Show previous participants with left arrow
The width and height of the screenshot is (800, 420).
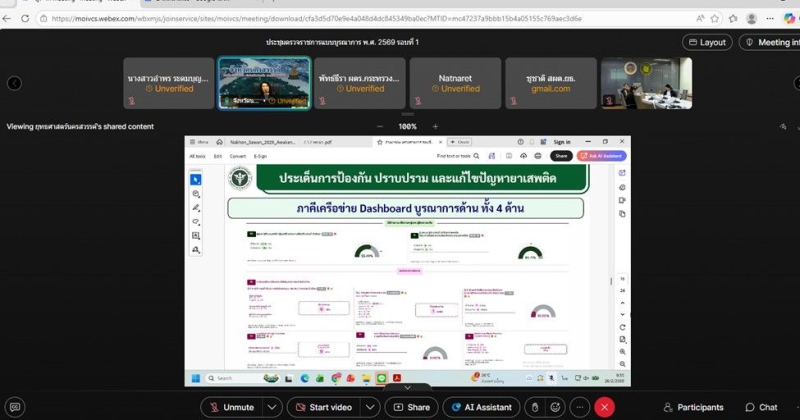14,83
